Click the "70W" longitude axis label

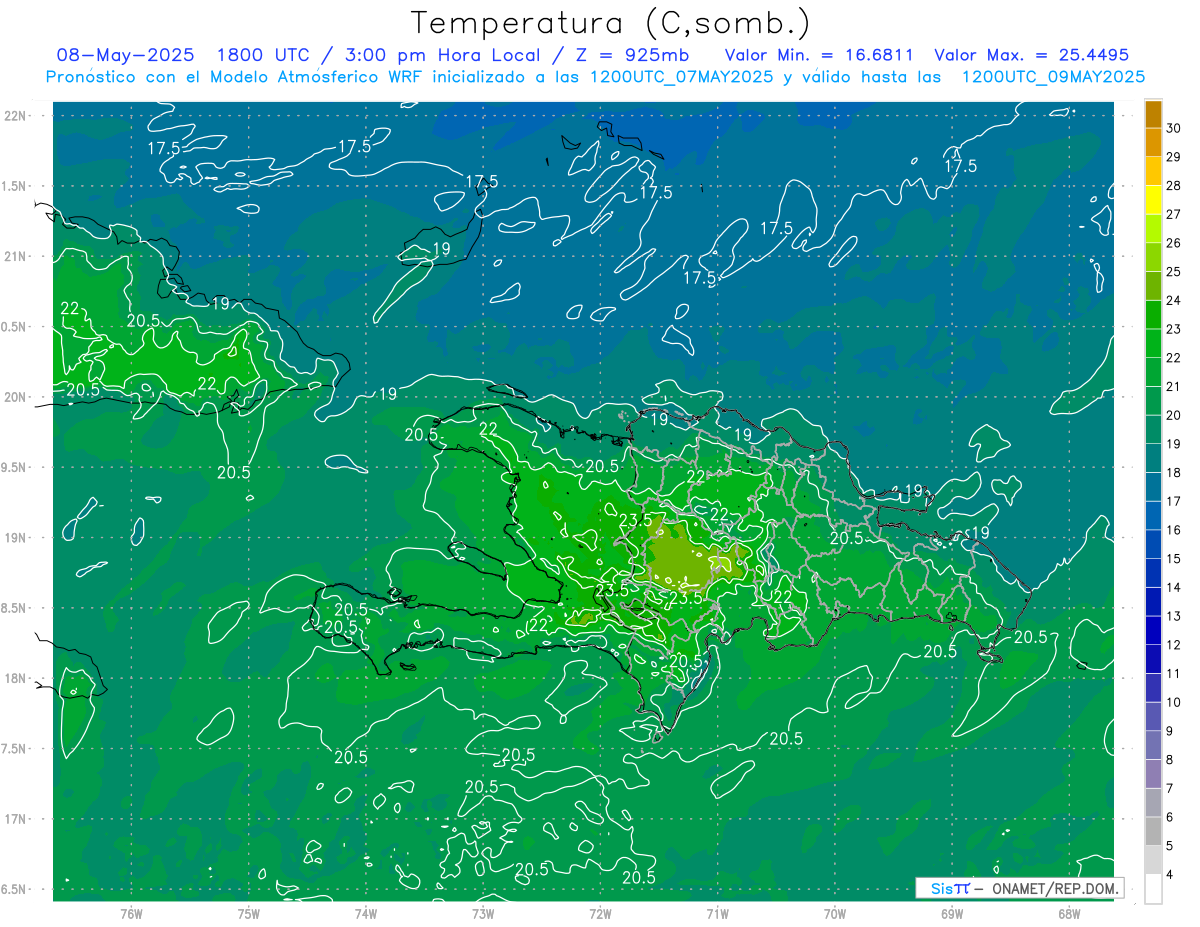[835, 914]
